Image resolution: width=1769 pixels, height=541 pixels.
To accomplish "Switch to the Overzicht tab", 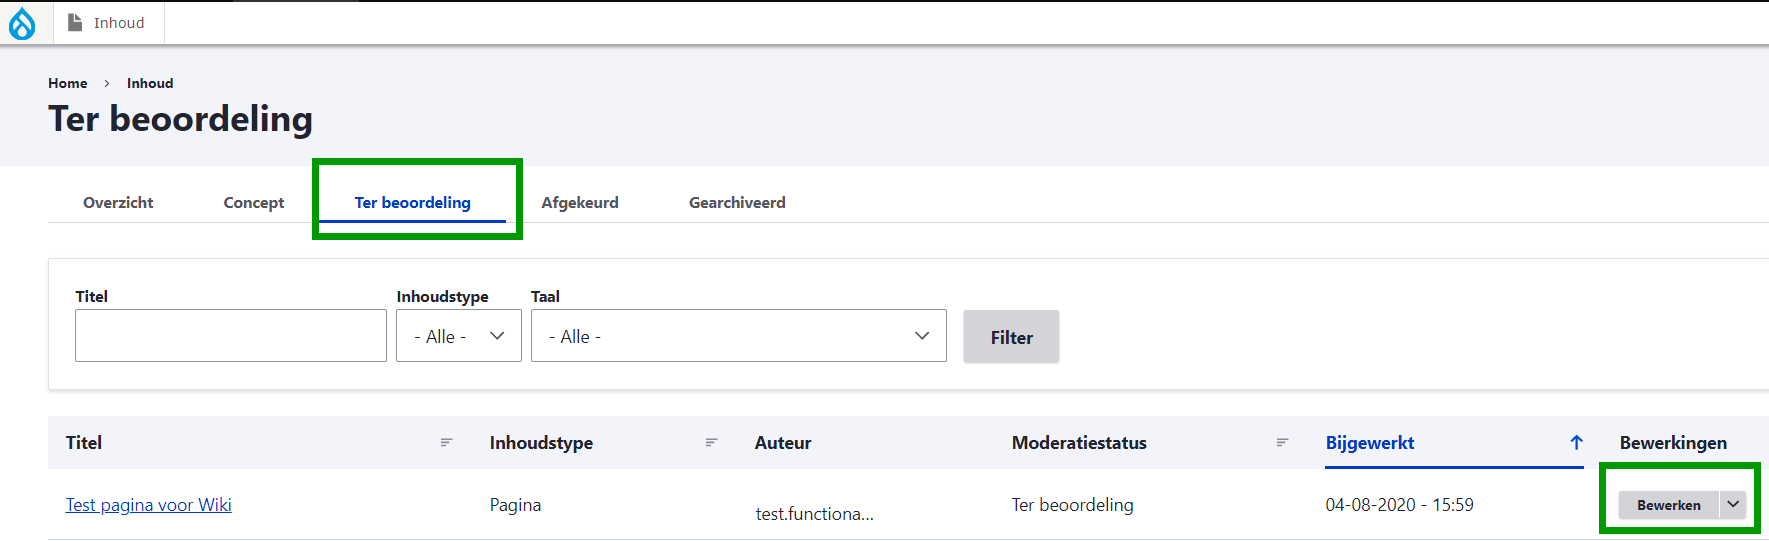I will click(x=118, y=202).
